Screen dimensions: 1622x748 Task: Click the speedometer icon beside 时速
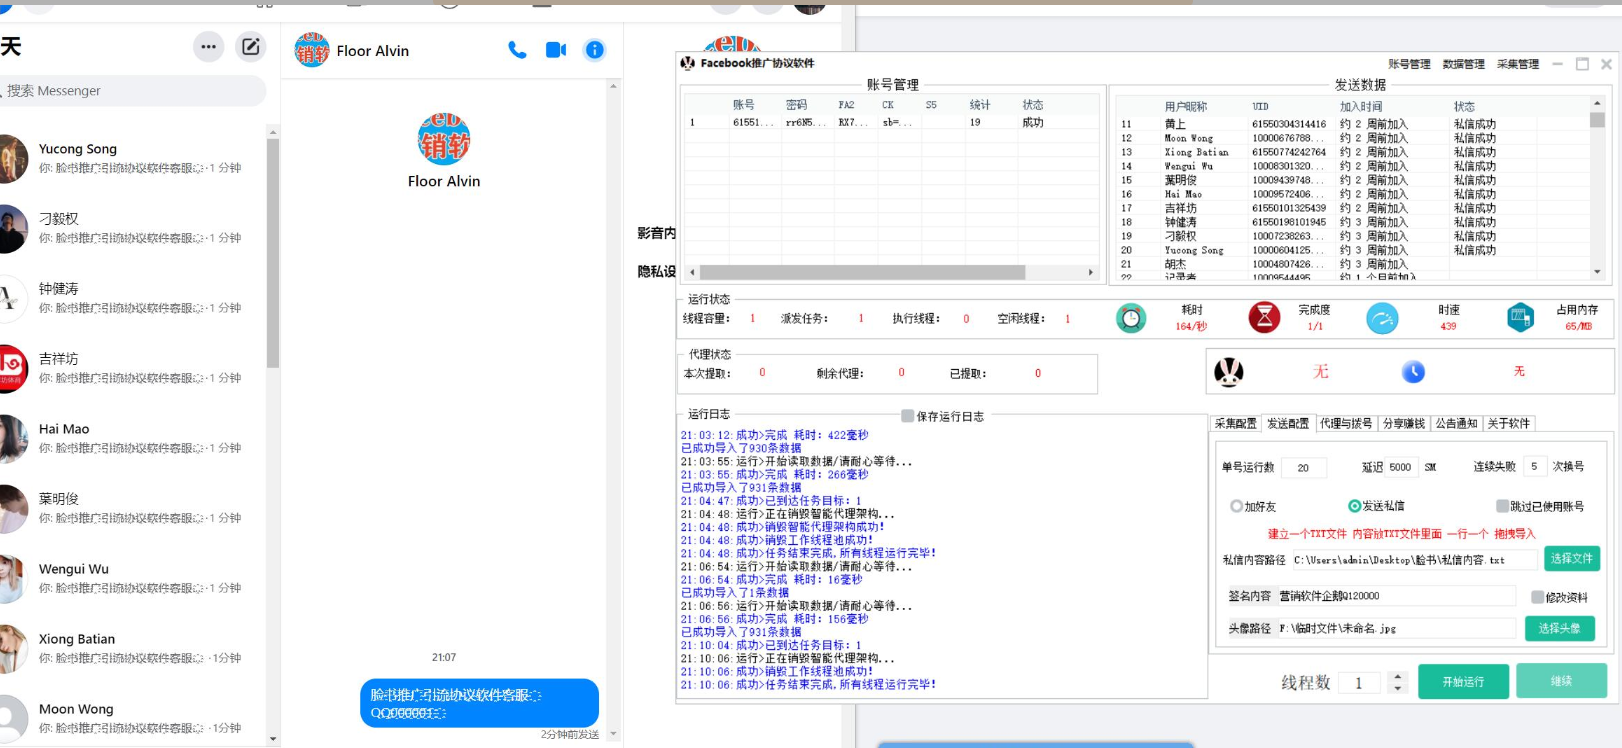1382,318
